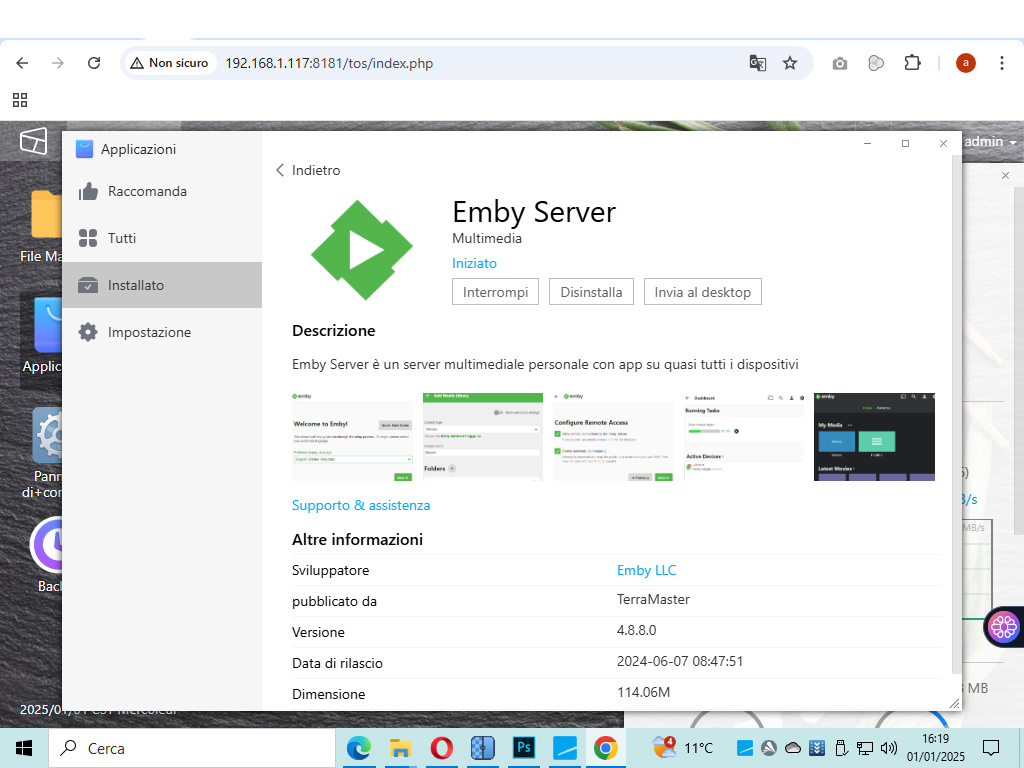Open notifications from the taskbar

pyautogui.click(x=990, y=747)
